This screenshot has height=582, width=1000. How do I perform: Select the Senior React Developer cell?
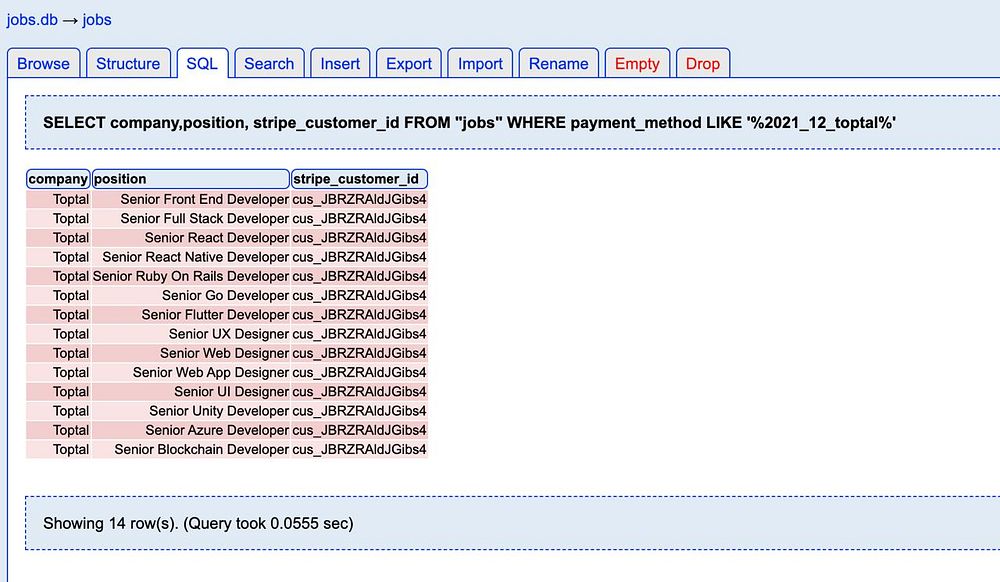click(191, 238)
